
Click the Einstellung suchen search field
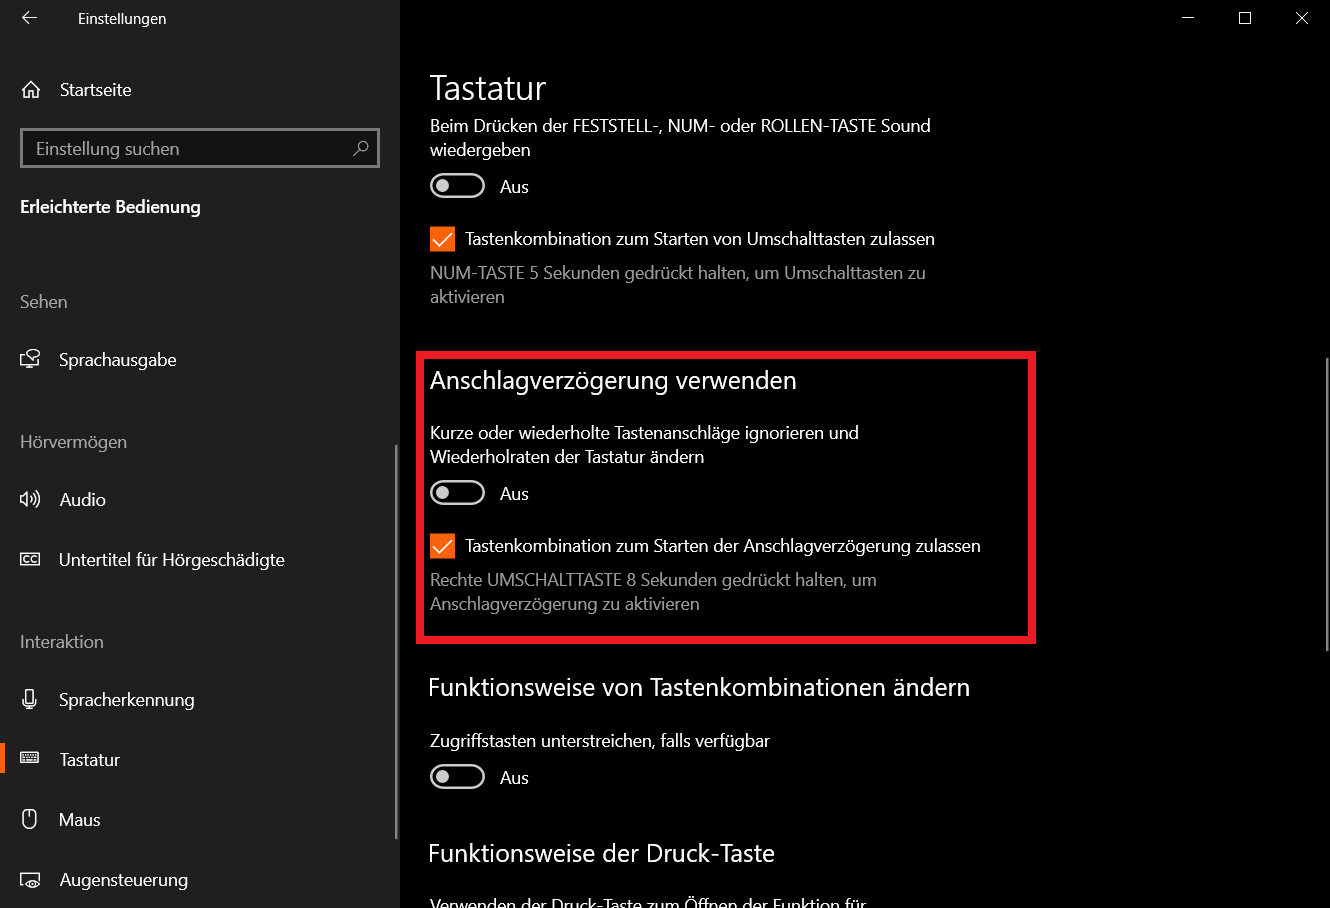200,148
